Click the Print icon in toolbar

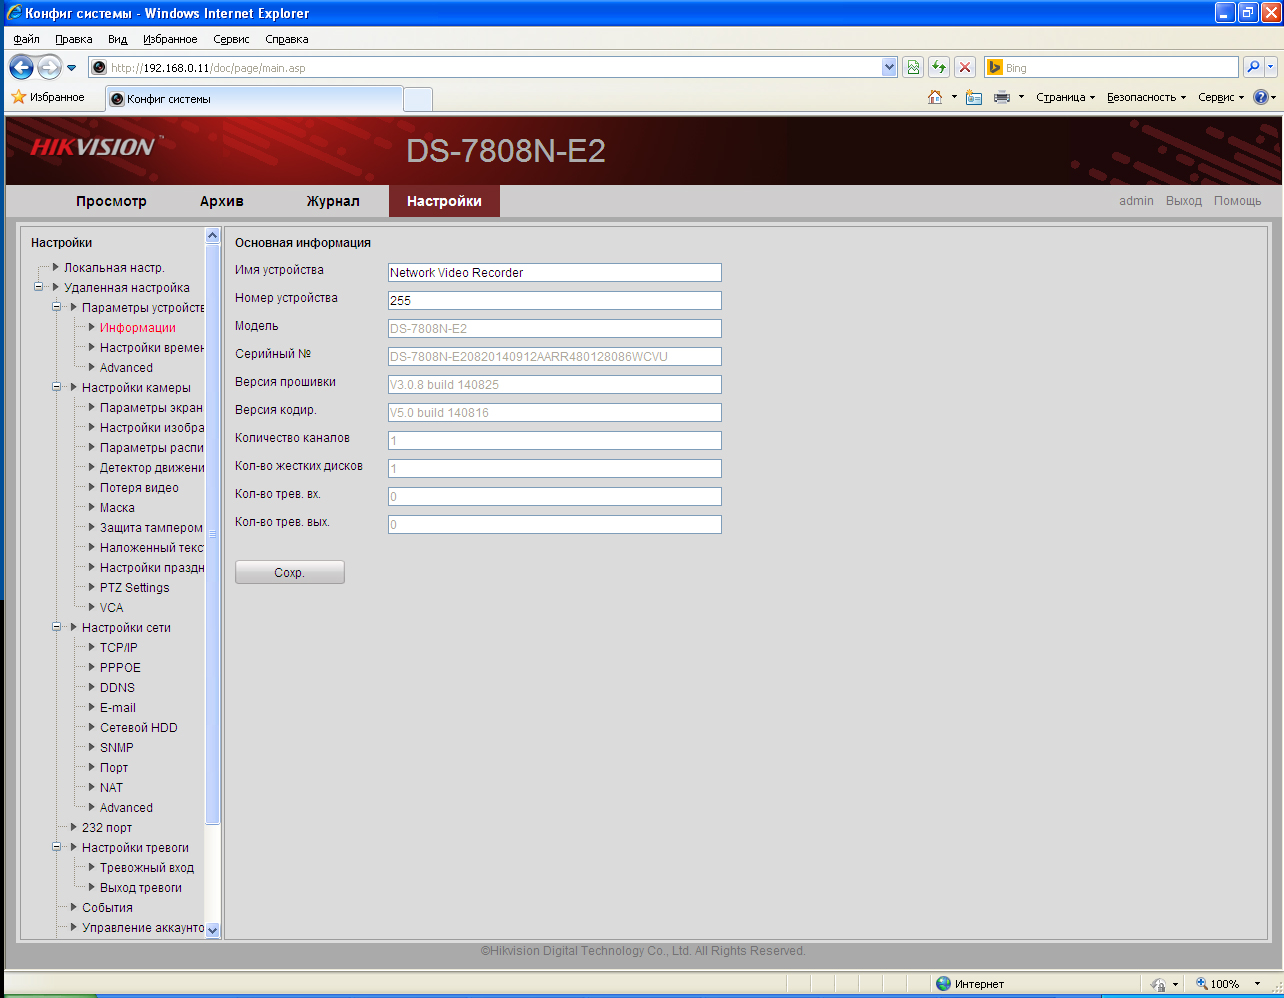click(x=1002, y=97)
